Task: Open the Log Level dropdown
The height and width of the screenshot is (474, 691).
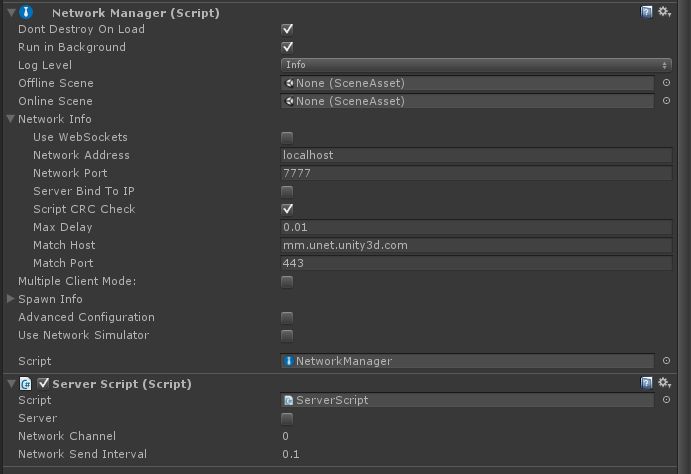Action: (476, 65)
